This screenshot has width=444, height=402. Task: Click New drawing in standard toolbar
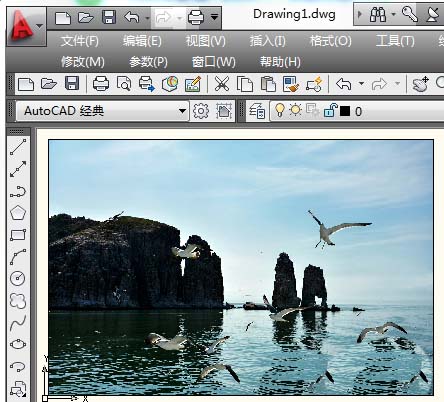[x=26, y=84]
